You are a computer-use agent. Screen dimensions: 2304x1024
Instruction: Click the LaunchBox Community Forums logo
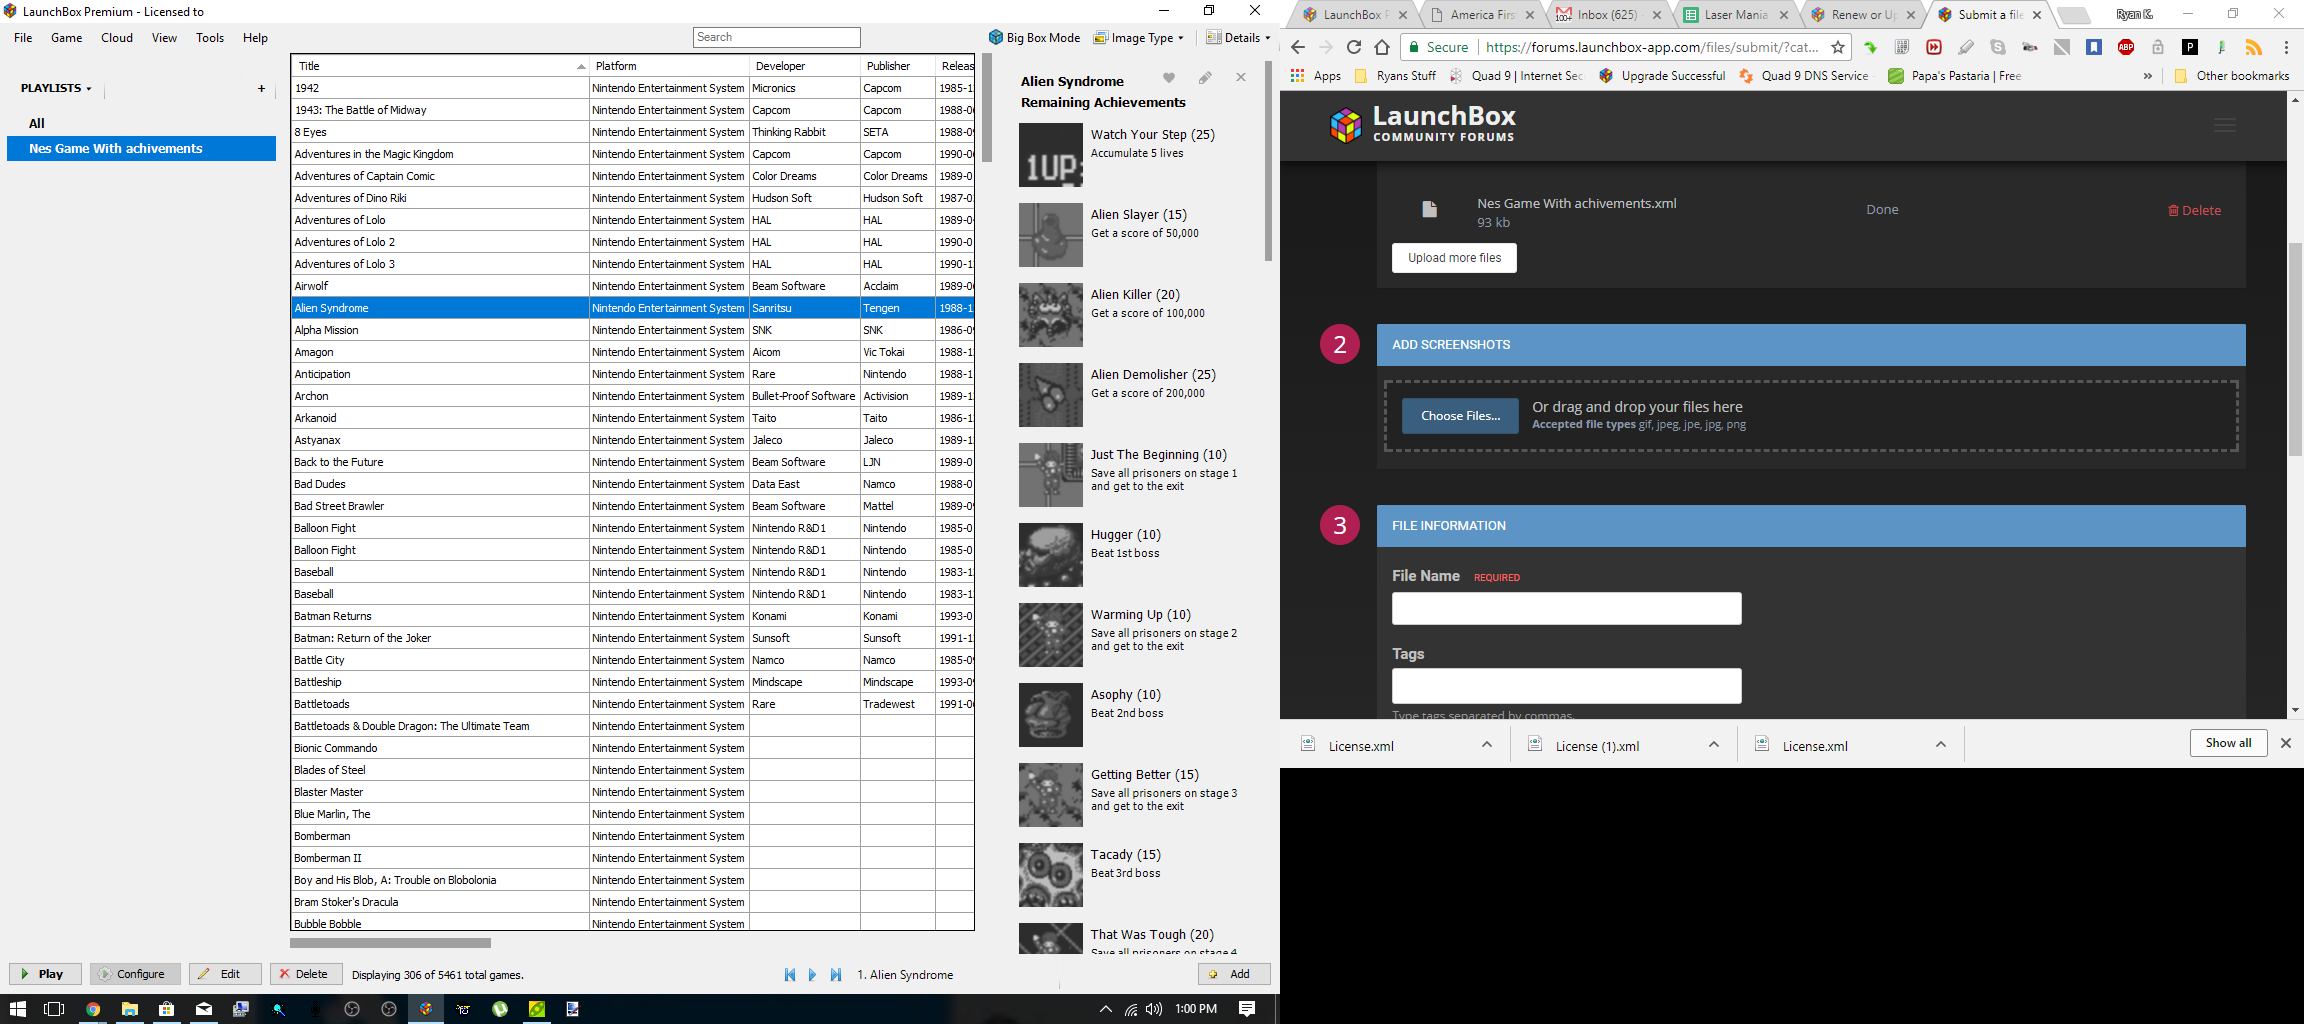coord(1423,124)
